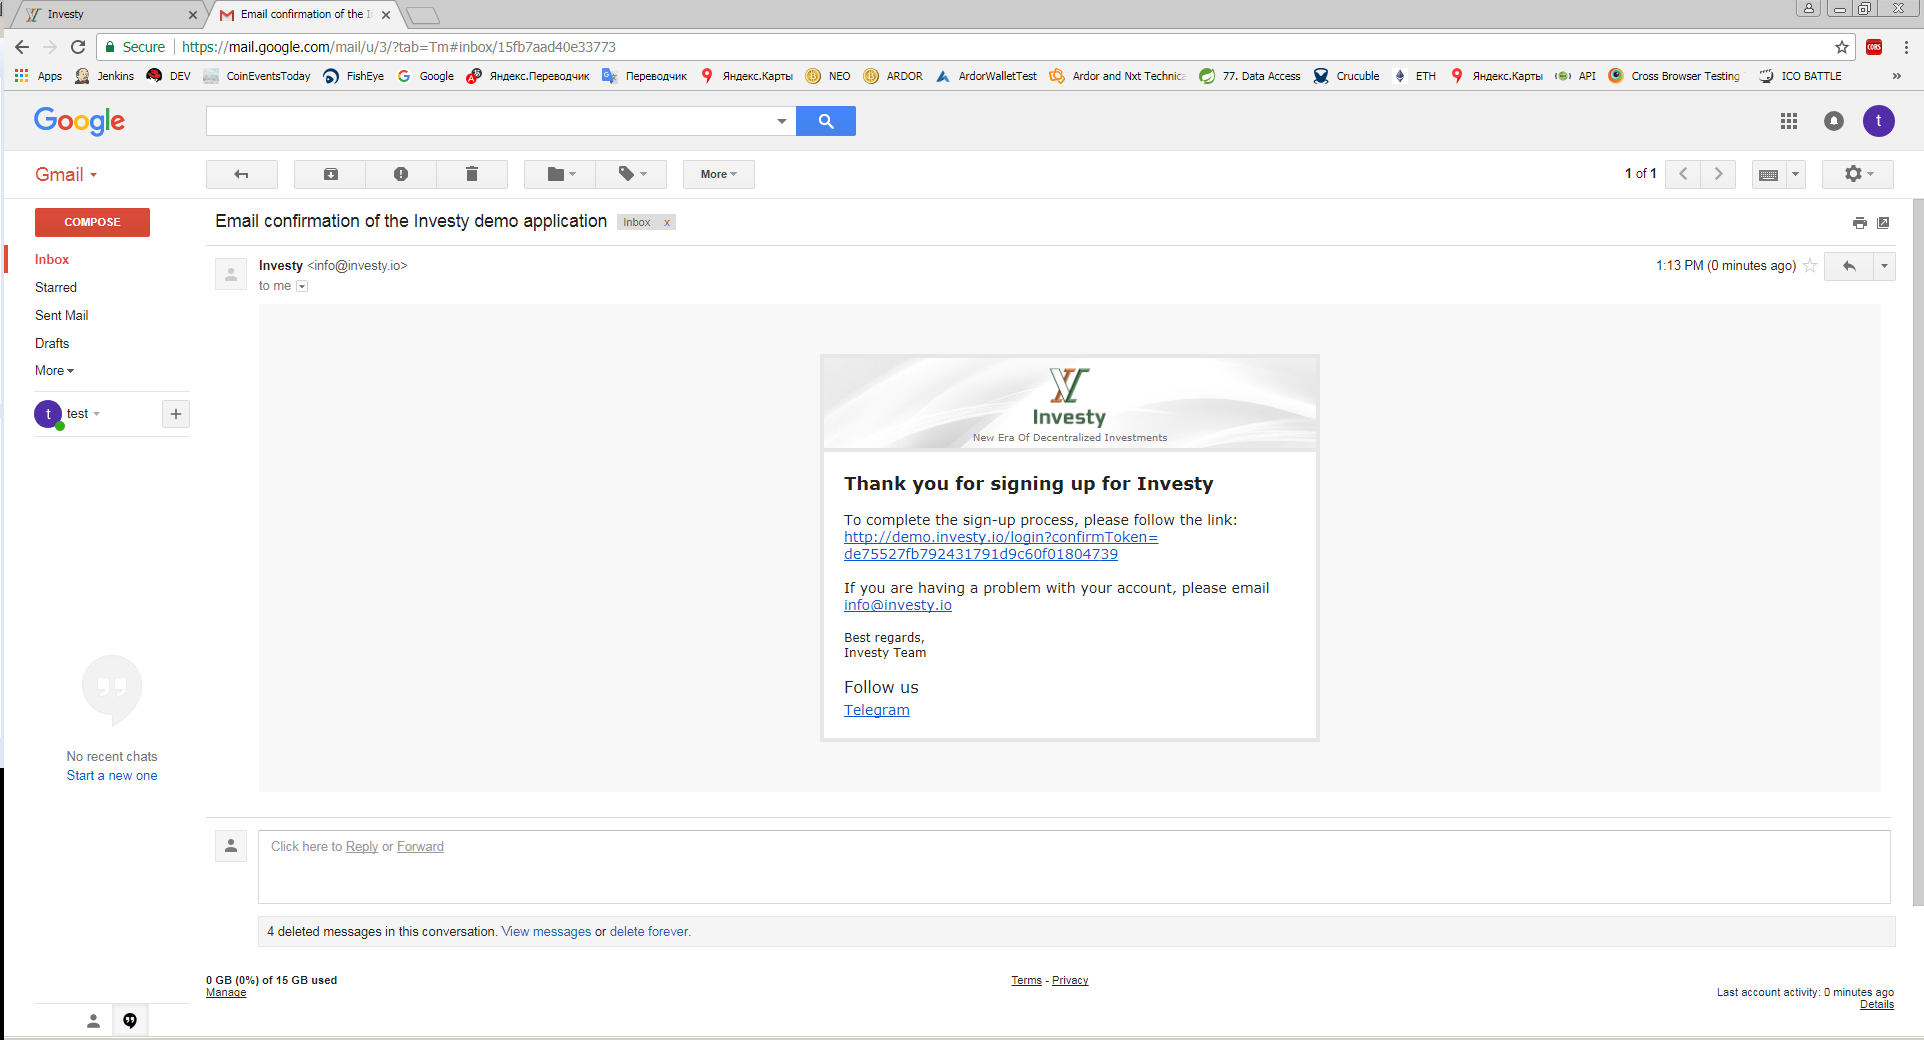Open the Telegram link
The width and height of the screenshot is (1924, 1040).
(877, 710)
